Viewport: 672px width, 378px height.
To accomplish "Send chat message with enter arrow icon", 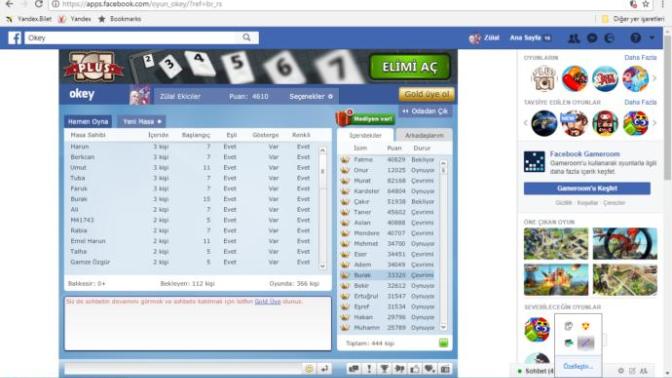I will point(324,369).
